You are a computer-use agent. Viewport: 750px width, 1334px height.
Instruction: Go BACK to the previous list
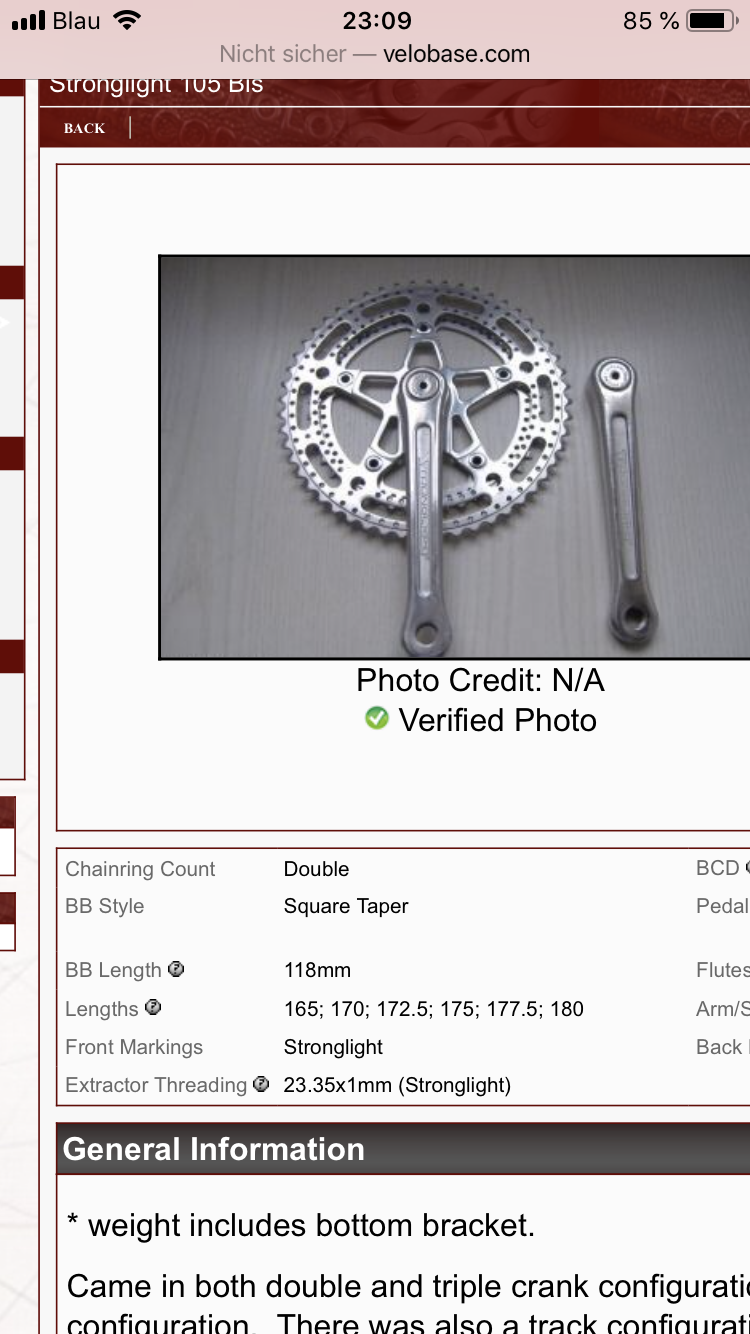pyautogui.click(x=84, y=128)
